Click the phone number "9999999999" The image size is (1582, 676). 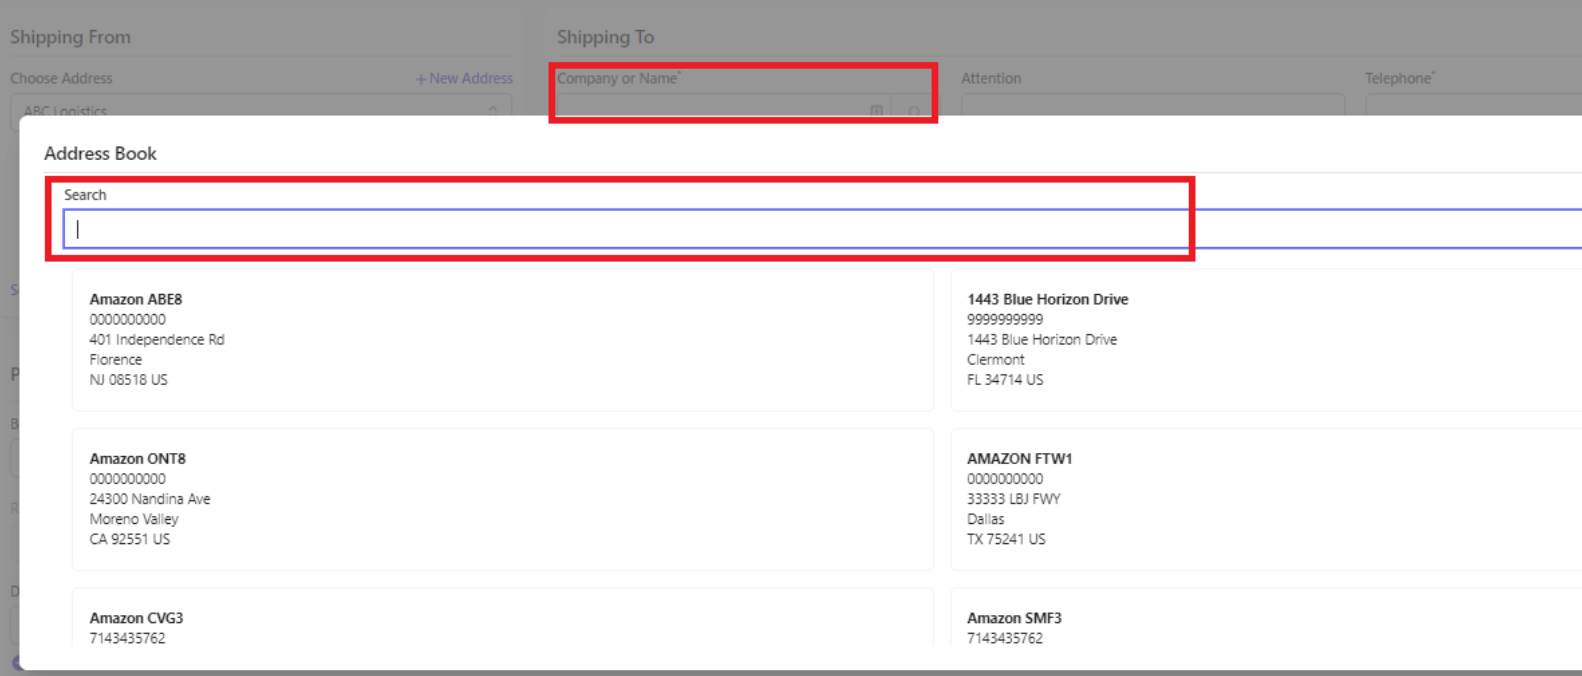[1005, 320]
